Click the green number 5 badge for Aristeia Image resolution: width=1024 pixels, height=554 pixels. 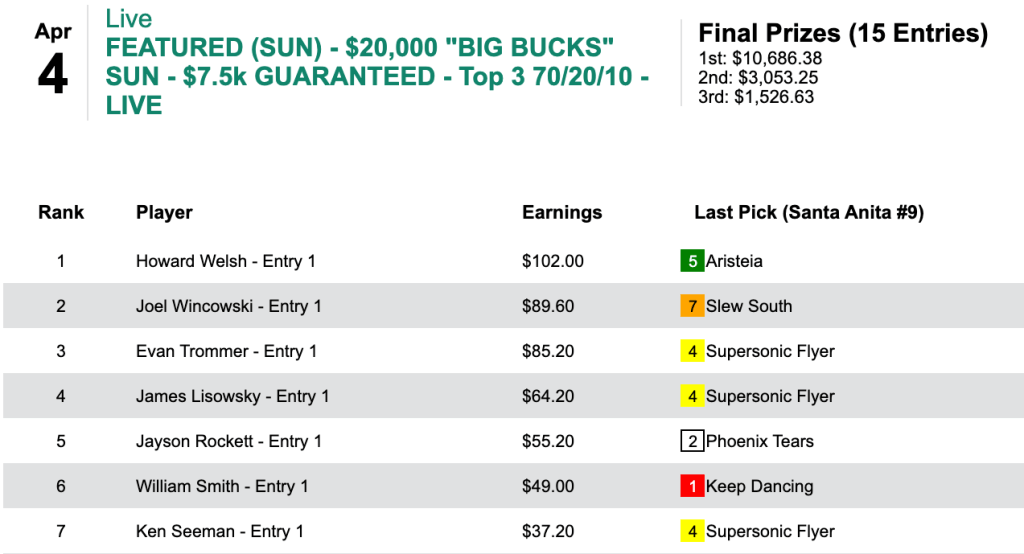[x=692, y=261]
